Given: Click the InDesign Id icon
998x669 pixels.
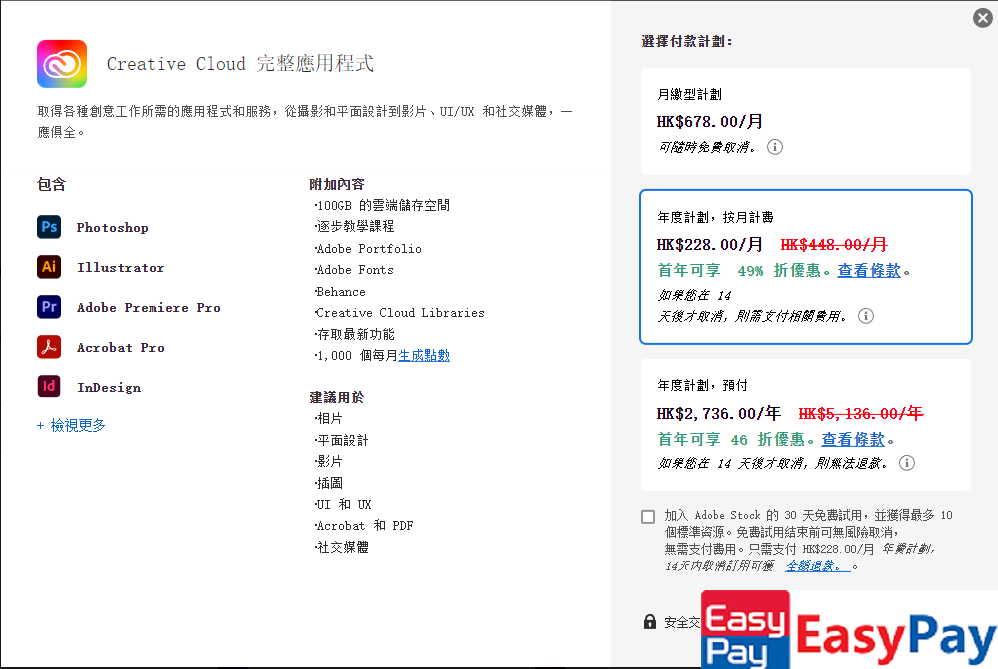Looking at the screenshot, I should [49, 386].
